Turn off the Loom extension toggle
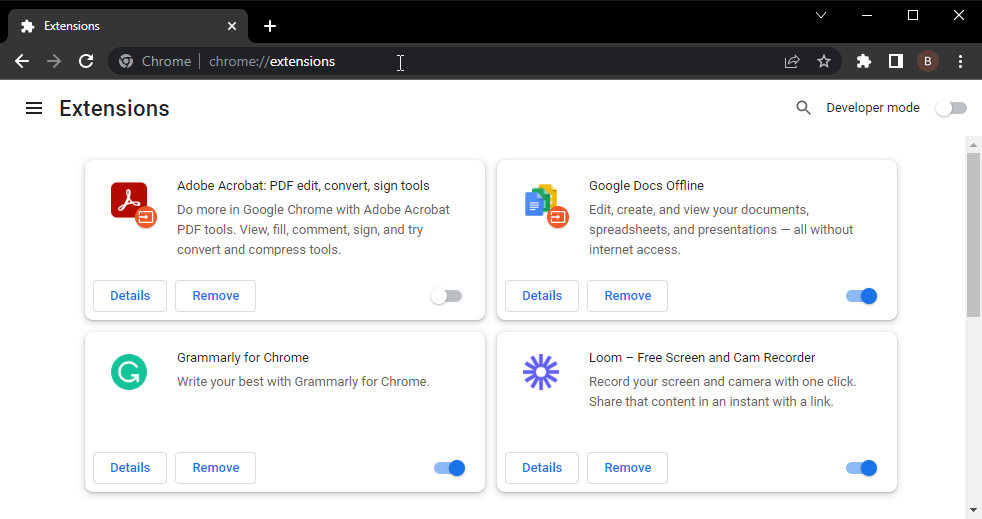 (862, 468)
